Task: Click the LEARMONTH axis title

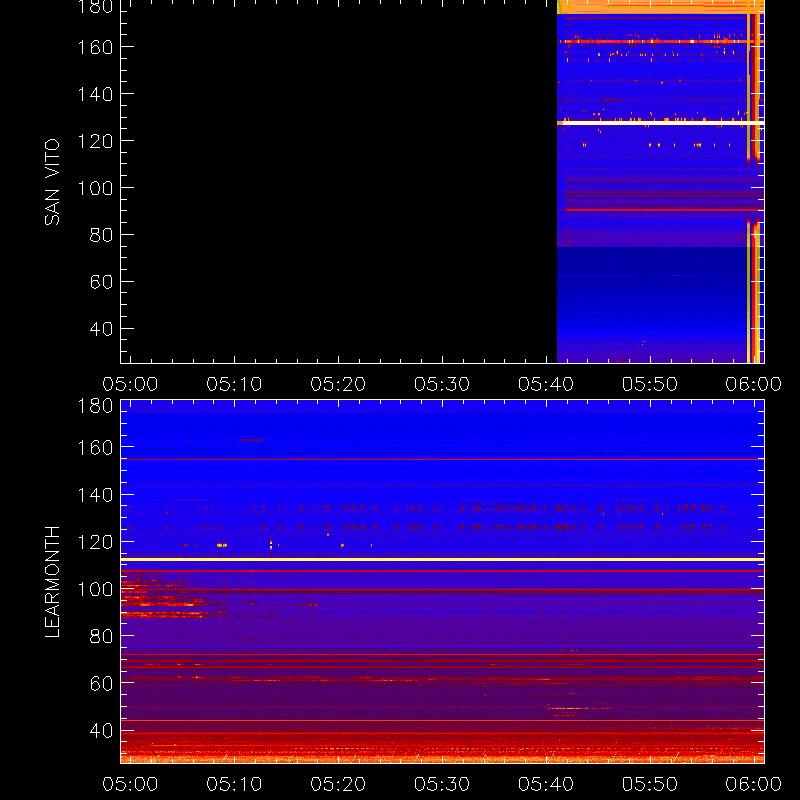Action: pos(52,582)
